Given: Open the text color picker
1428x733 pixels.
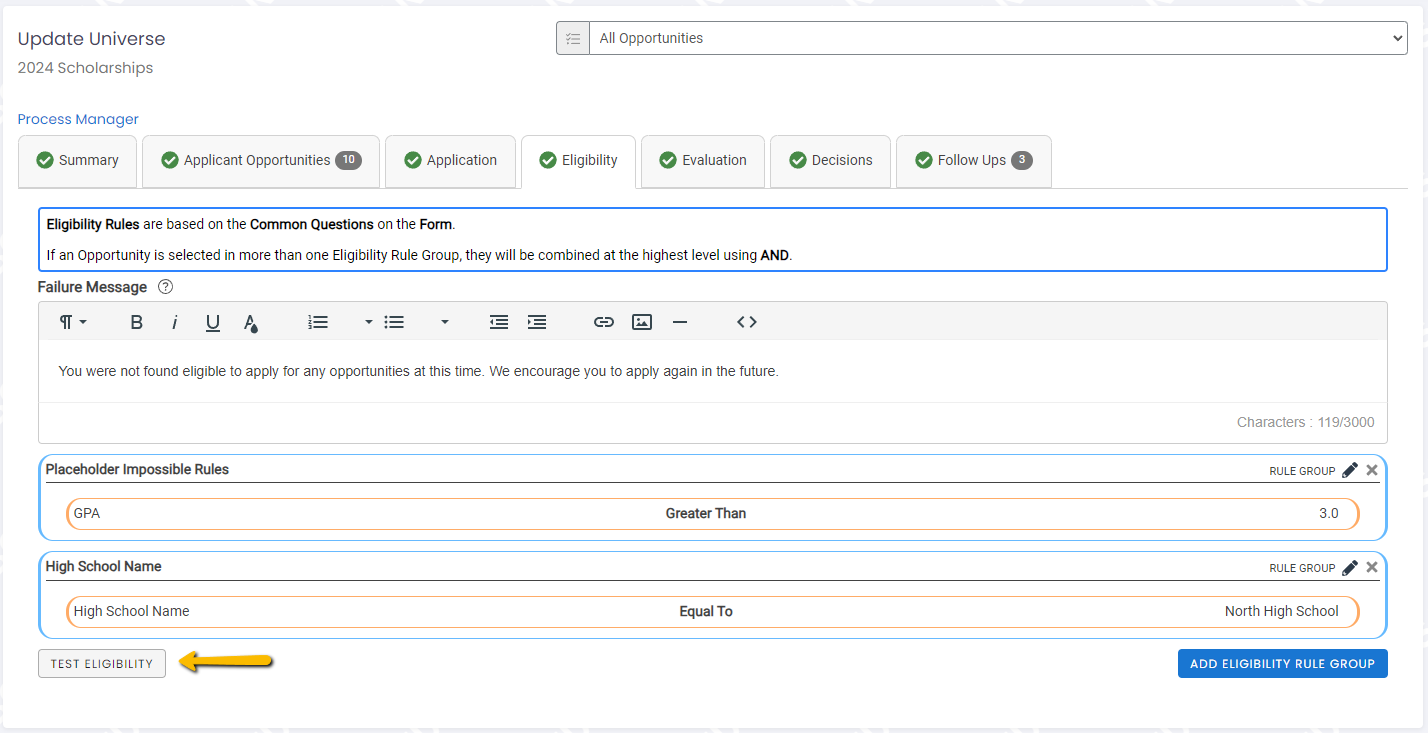Looking at the screenshot, I should (x=251, y=322).
